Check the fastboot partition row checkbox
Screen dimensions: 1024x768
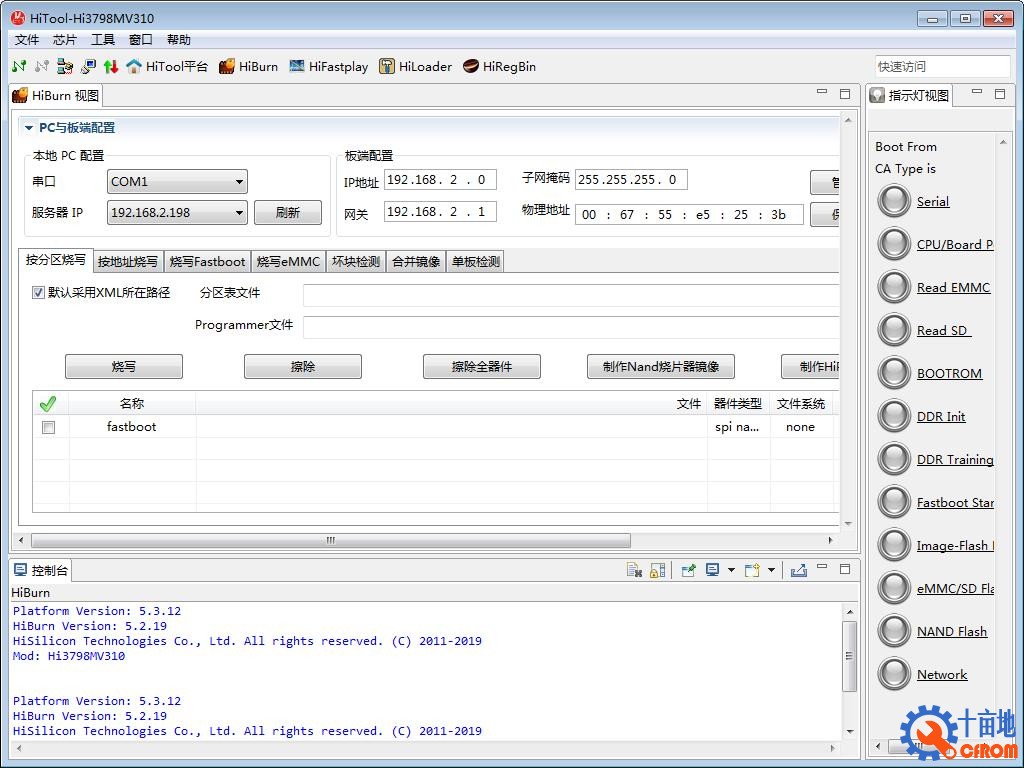(x=48, y=427)
